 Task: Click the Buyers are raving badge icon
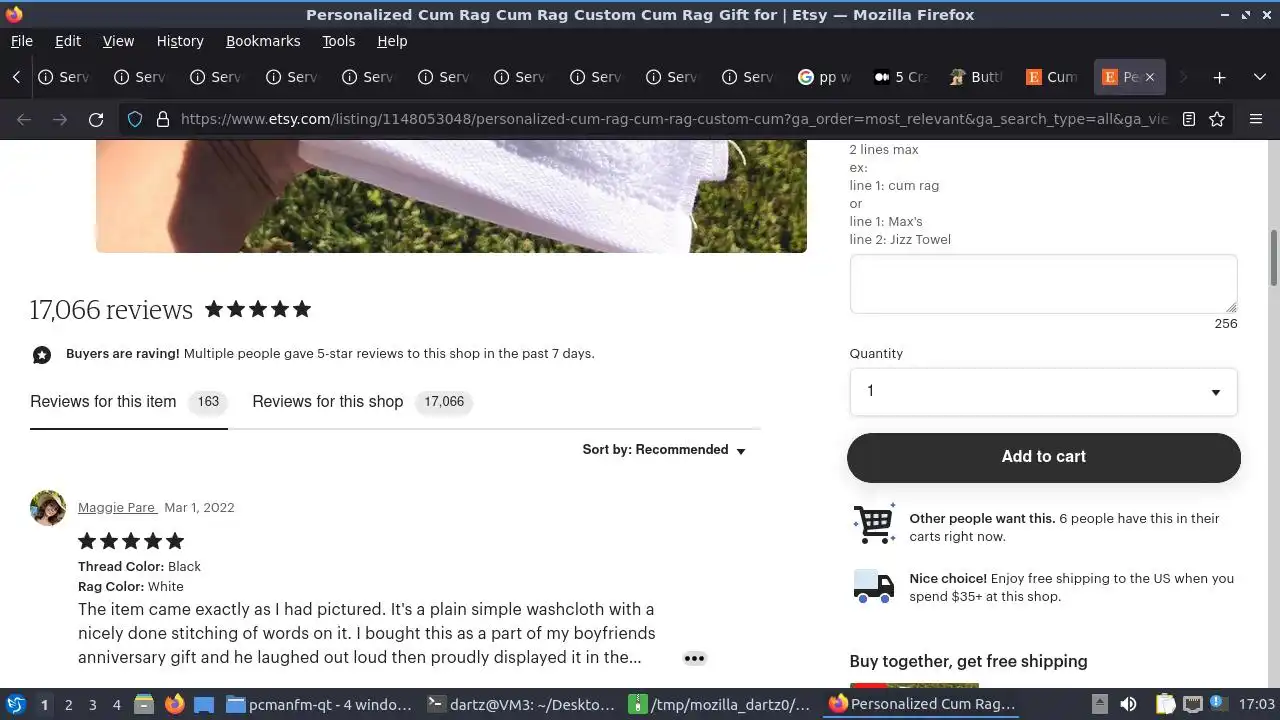[x=42, y=355]
